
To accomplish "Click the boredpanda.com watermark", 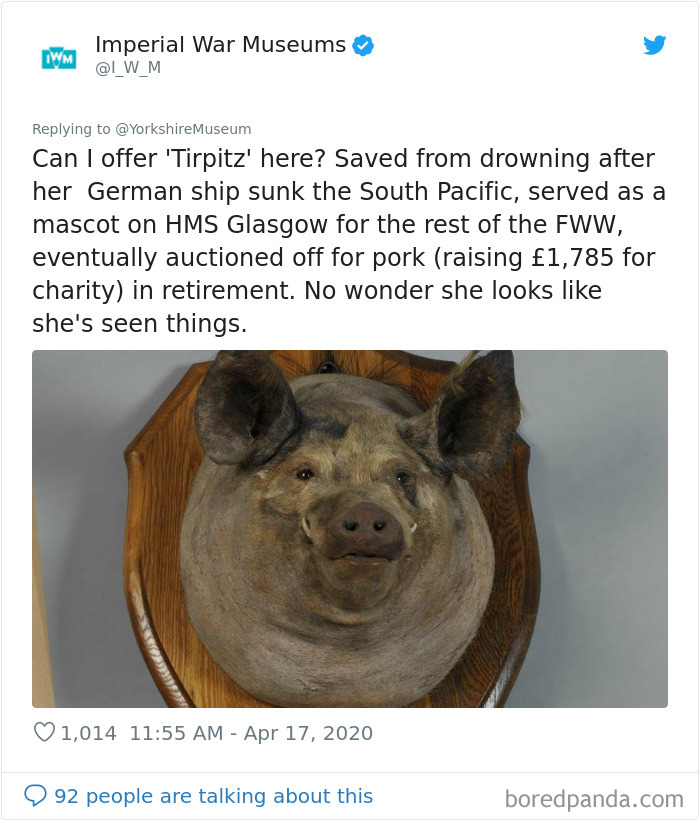I will pos(594,800).
